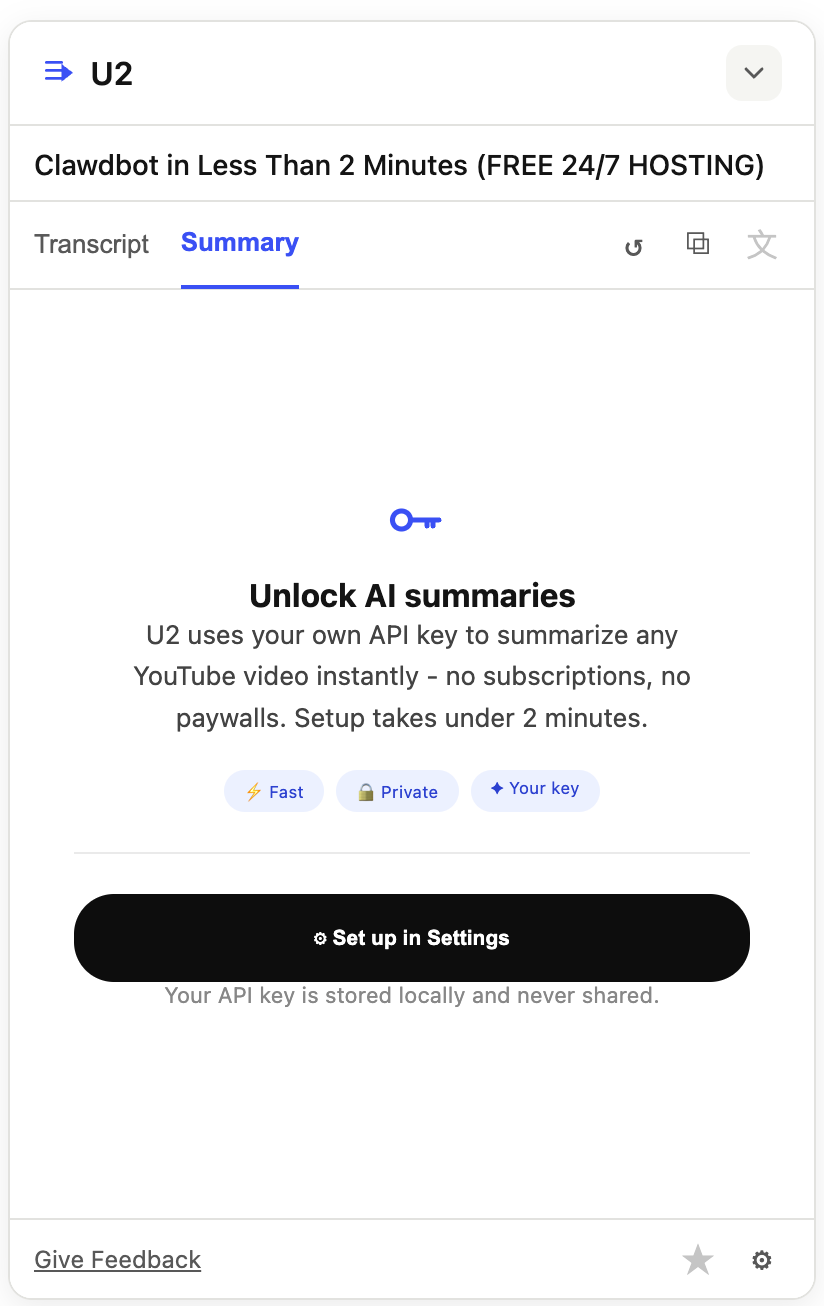Open translation via the 文 icon
The width and height of the screenshot is (824, 1306).
[x=762, y=244]
